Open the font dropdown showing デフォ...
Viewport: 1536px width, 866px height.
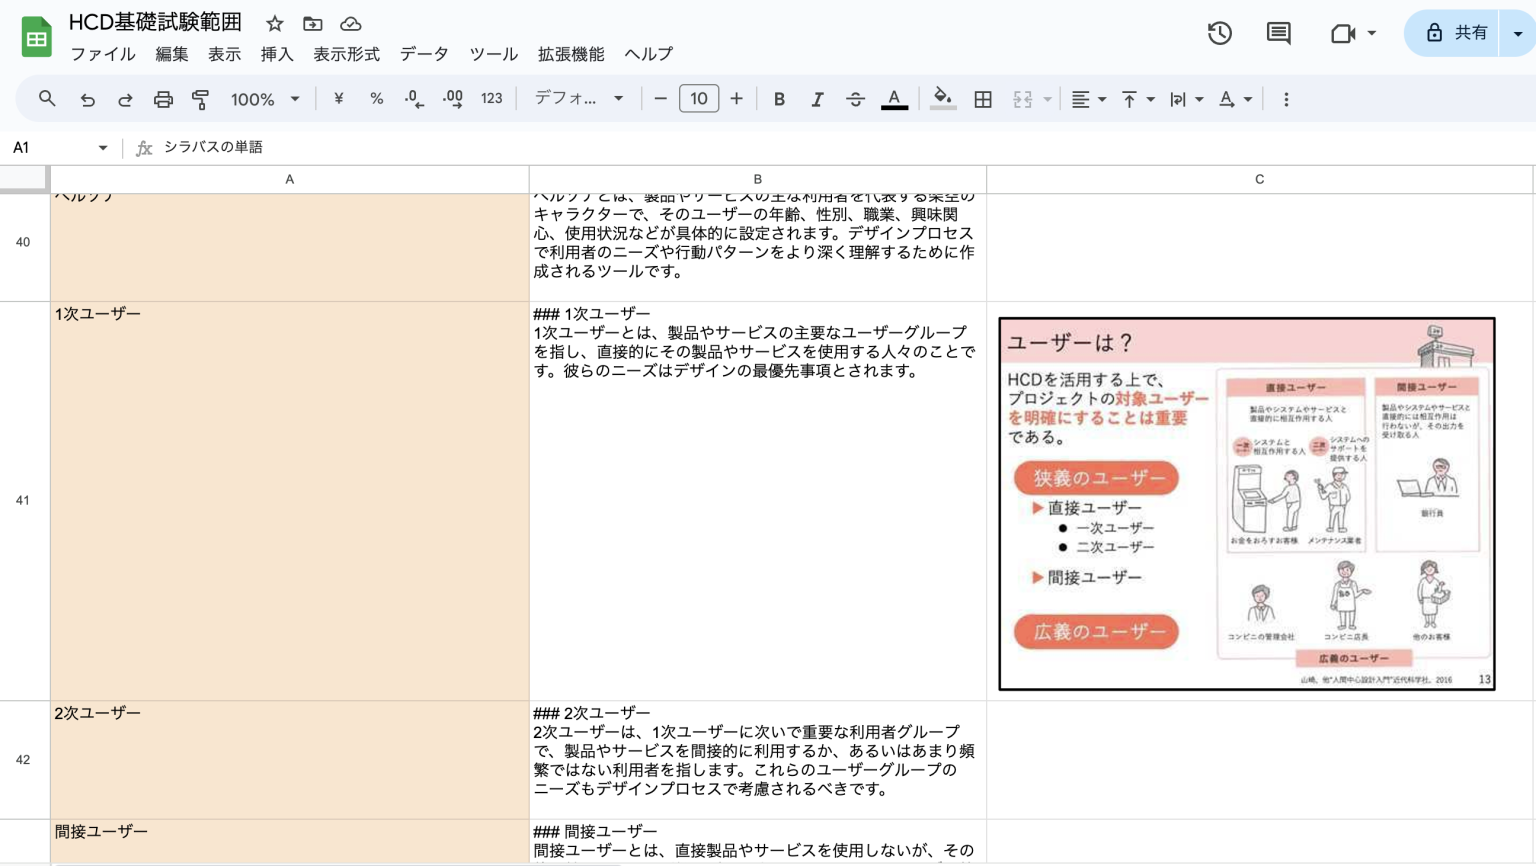[577, 99]
